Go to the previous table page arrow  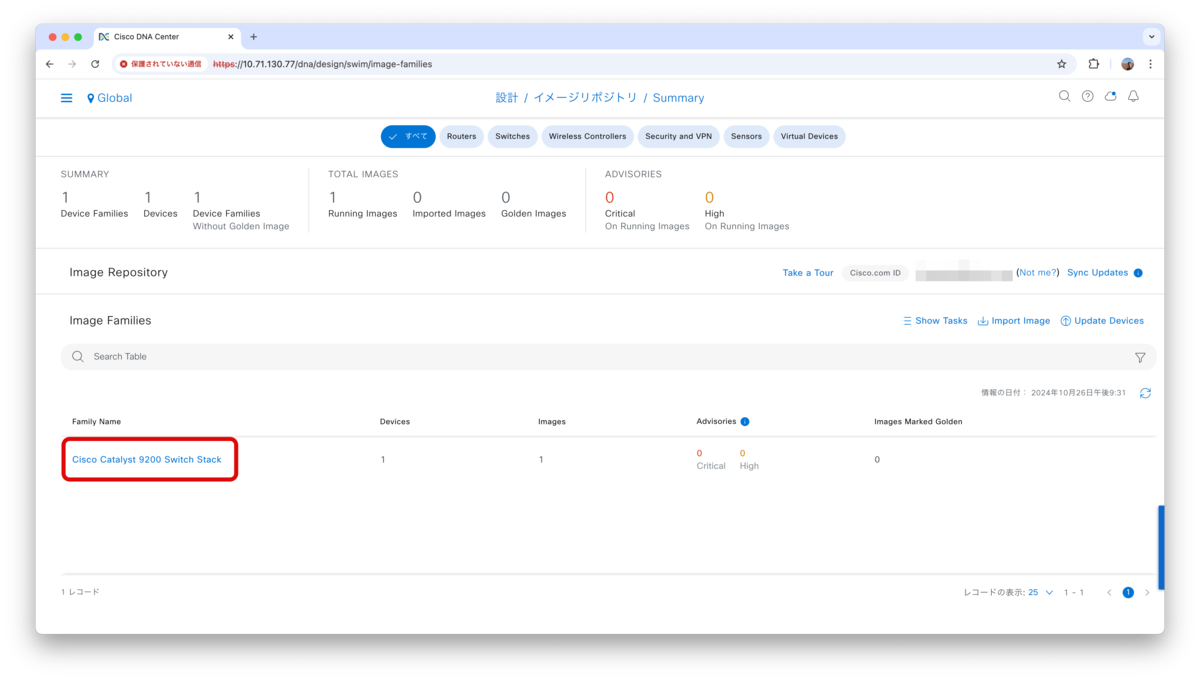pyautogui.click(x=1109, y=593)
